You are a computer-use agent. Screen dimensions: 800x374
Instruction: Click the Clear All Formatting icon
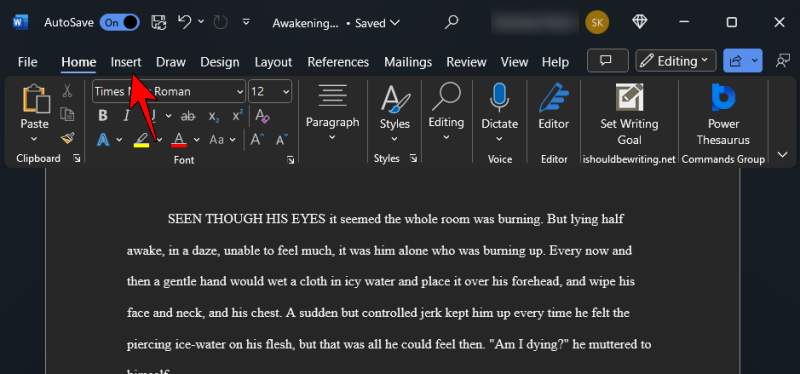(x=262, y=116)
